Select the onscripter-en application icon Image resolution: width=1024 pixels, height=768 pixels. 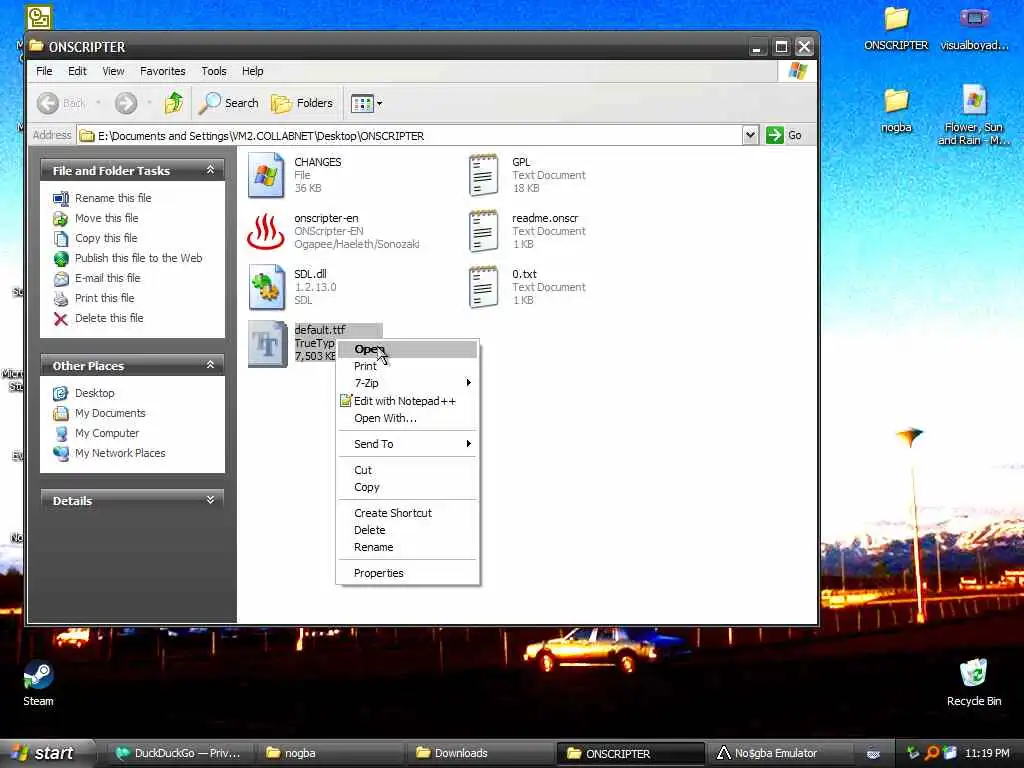click(266, 231)
